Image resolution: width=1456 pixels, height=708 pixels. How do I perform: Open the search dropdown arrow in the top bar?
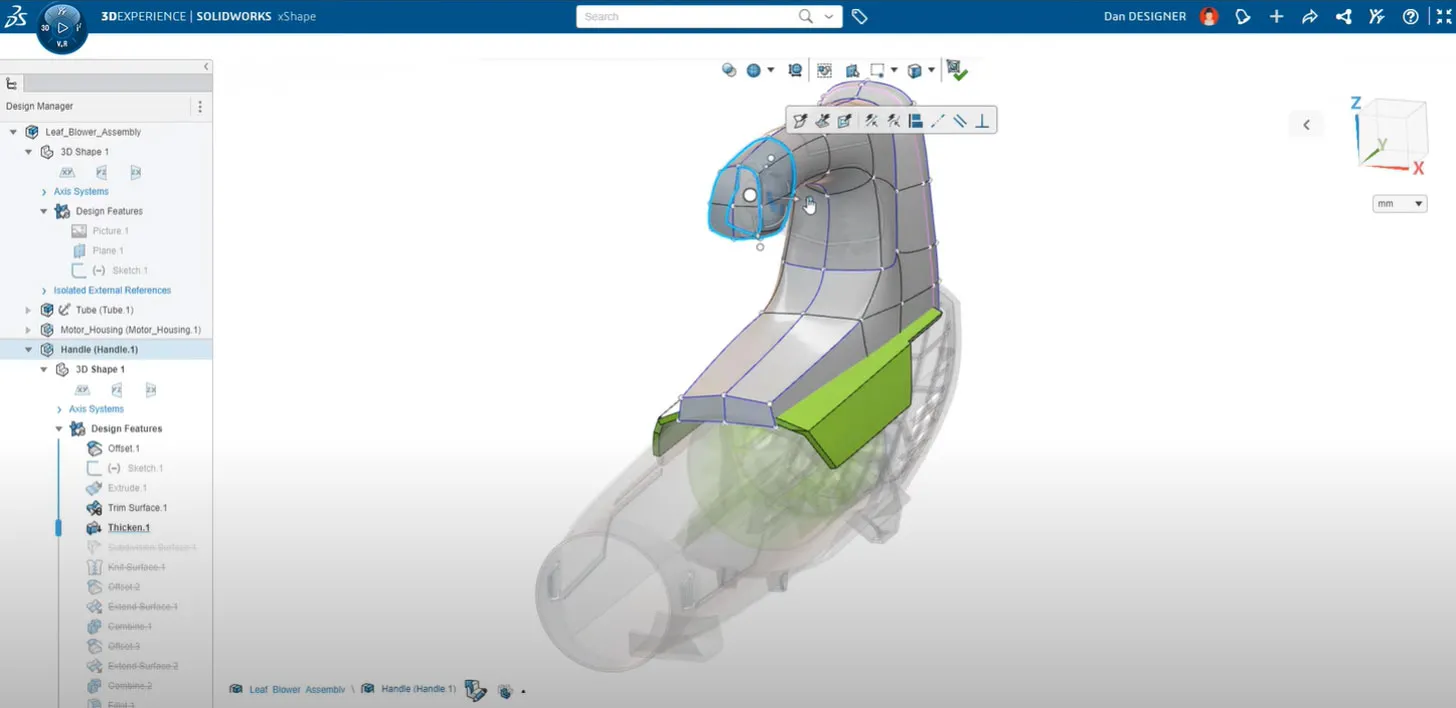pos(829,16)
